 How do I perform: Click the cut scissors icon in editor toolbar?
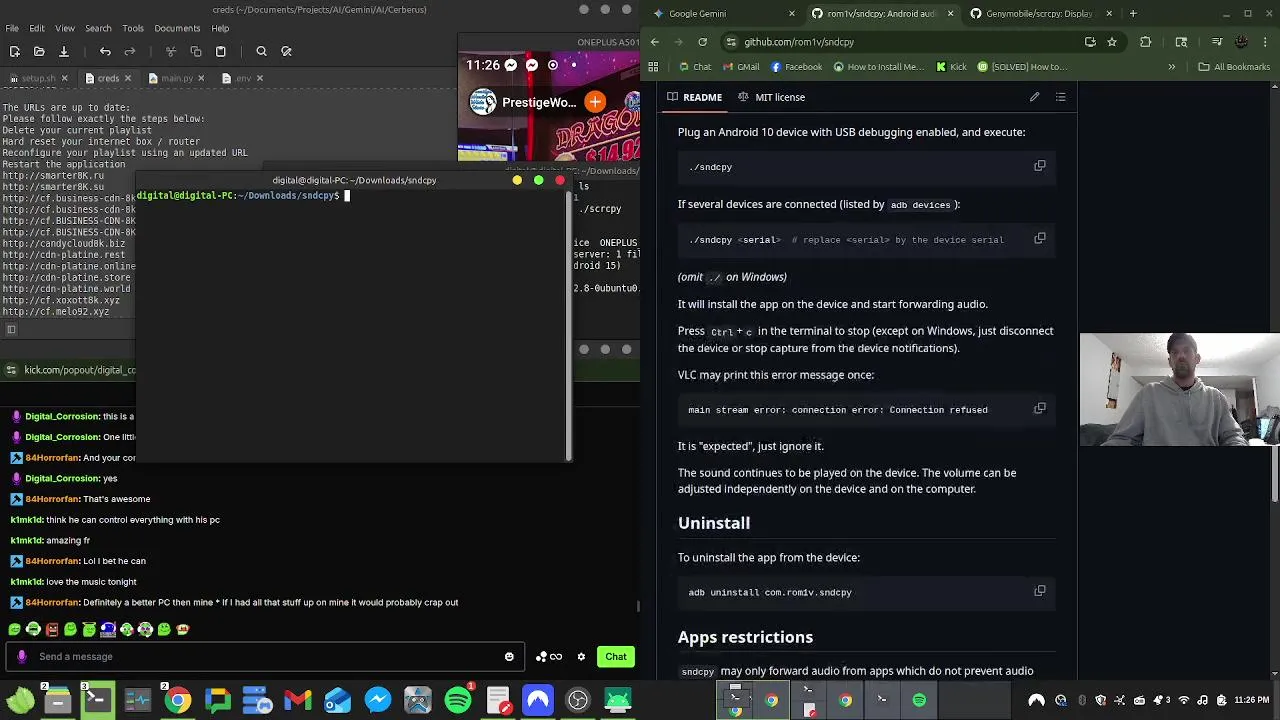[171, 51]
